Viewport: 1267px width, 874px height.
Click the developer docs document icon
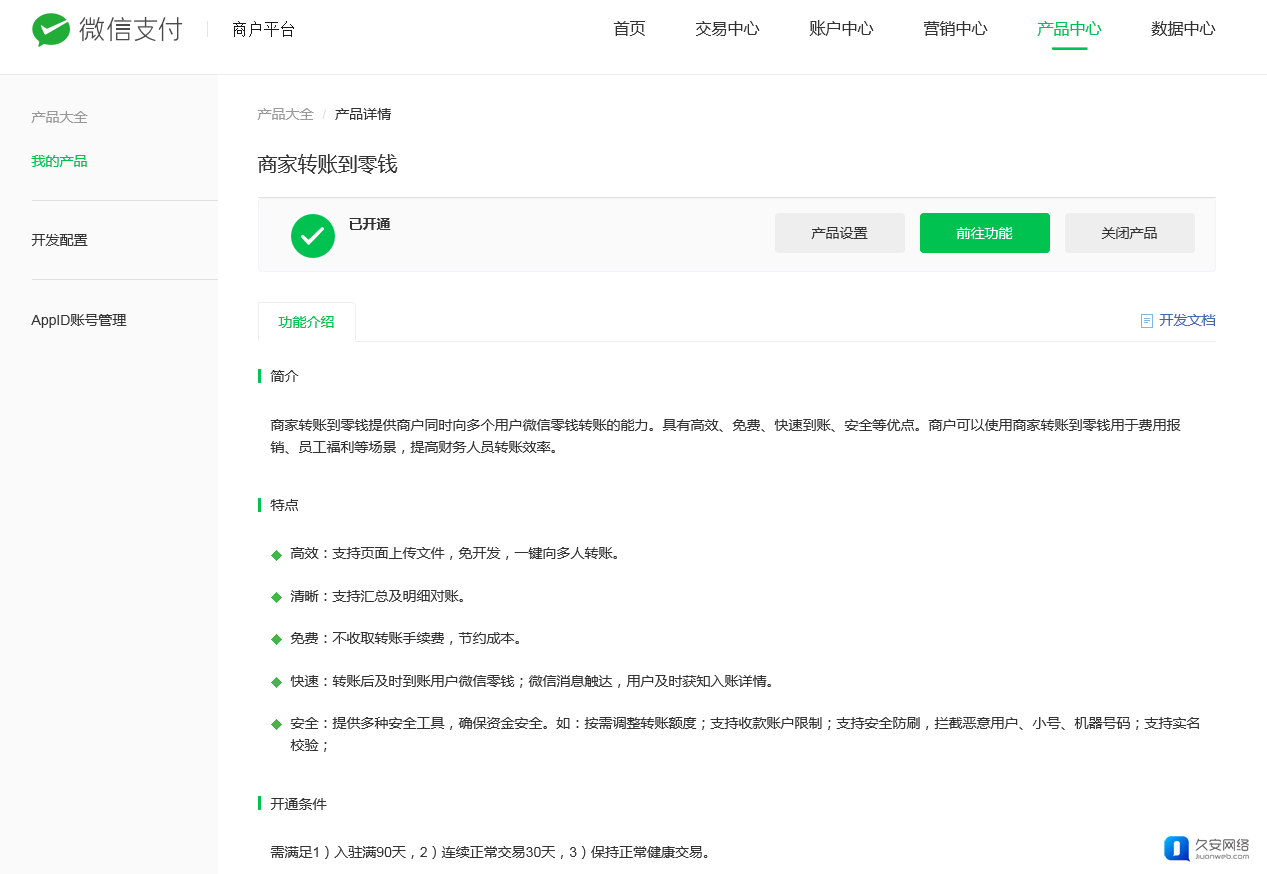(1147, 321)
